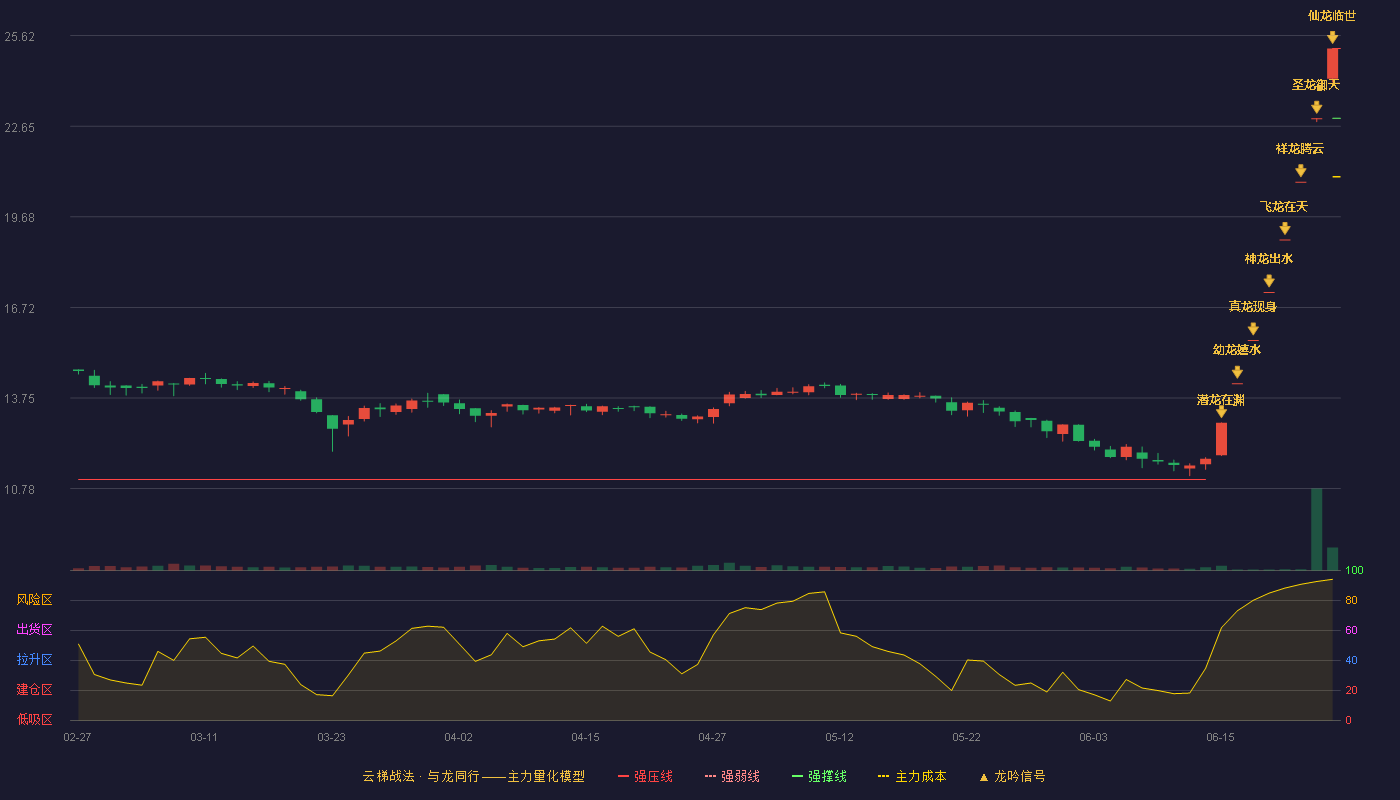Image resolution: width=1400 pixels, height=800 pixels.
Task: Click the triangle icon beside 龙吟信号
Action: click(x=984, y=777)
